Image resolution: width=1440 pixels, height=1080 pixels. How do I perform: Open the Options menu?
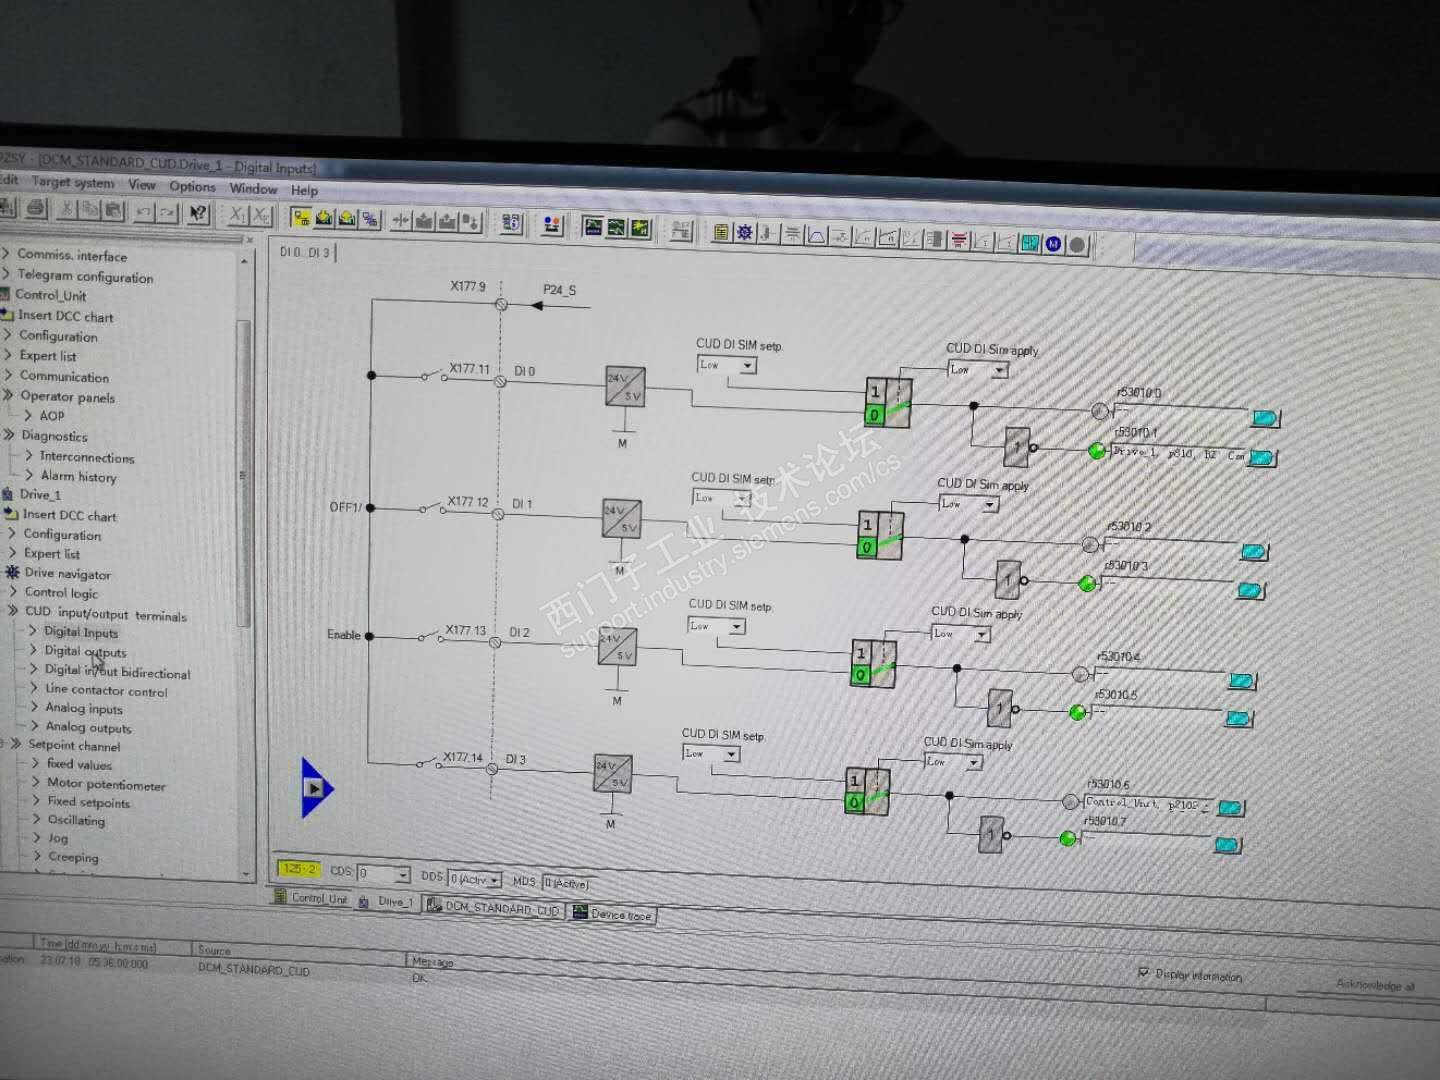pyautogui.click(x=192, y=186)
